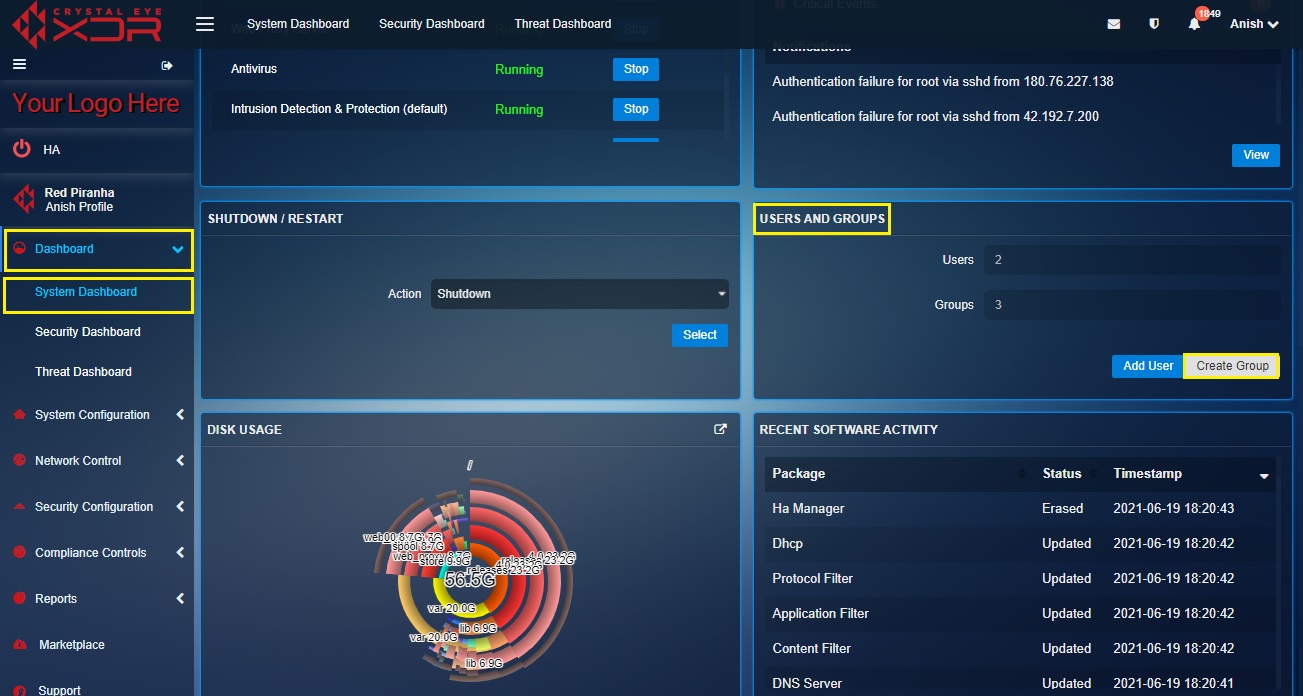
Task: Open the mail envelope icon
Action: point(1113,24)
